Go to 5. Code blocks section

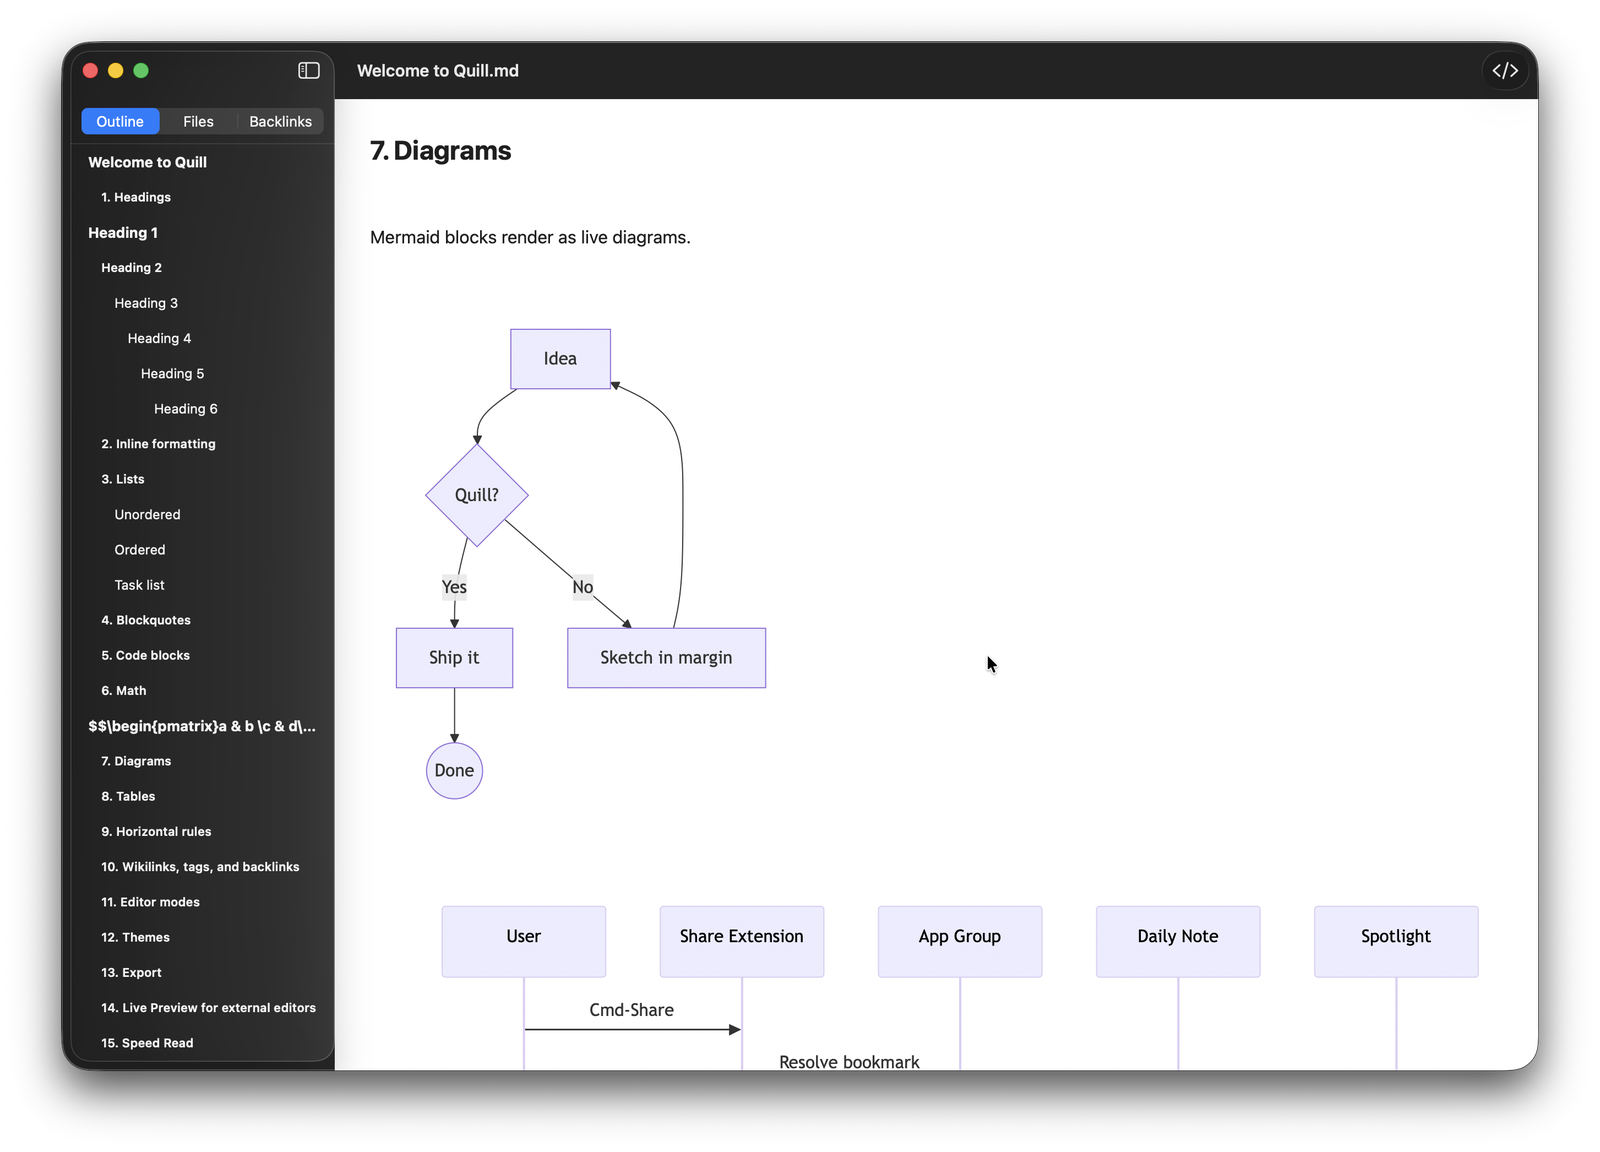point(145,655)
